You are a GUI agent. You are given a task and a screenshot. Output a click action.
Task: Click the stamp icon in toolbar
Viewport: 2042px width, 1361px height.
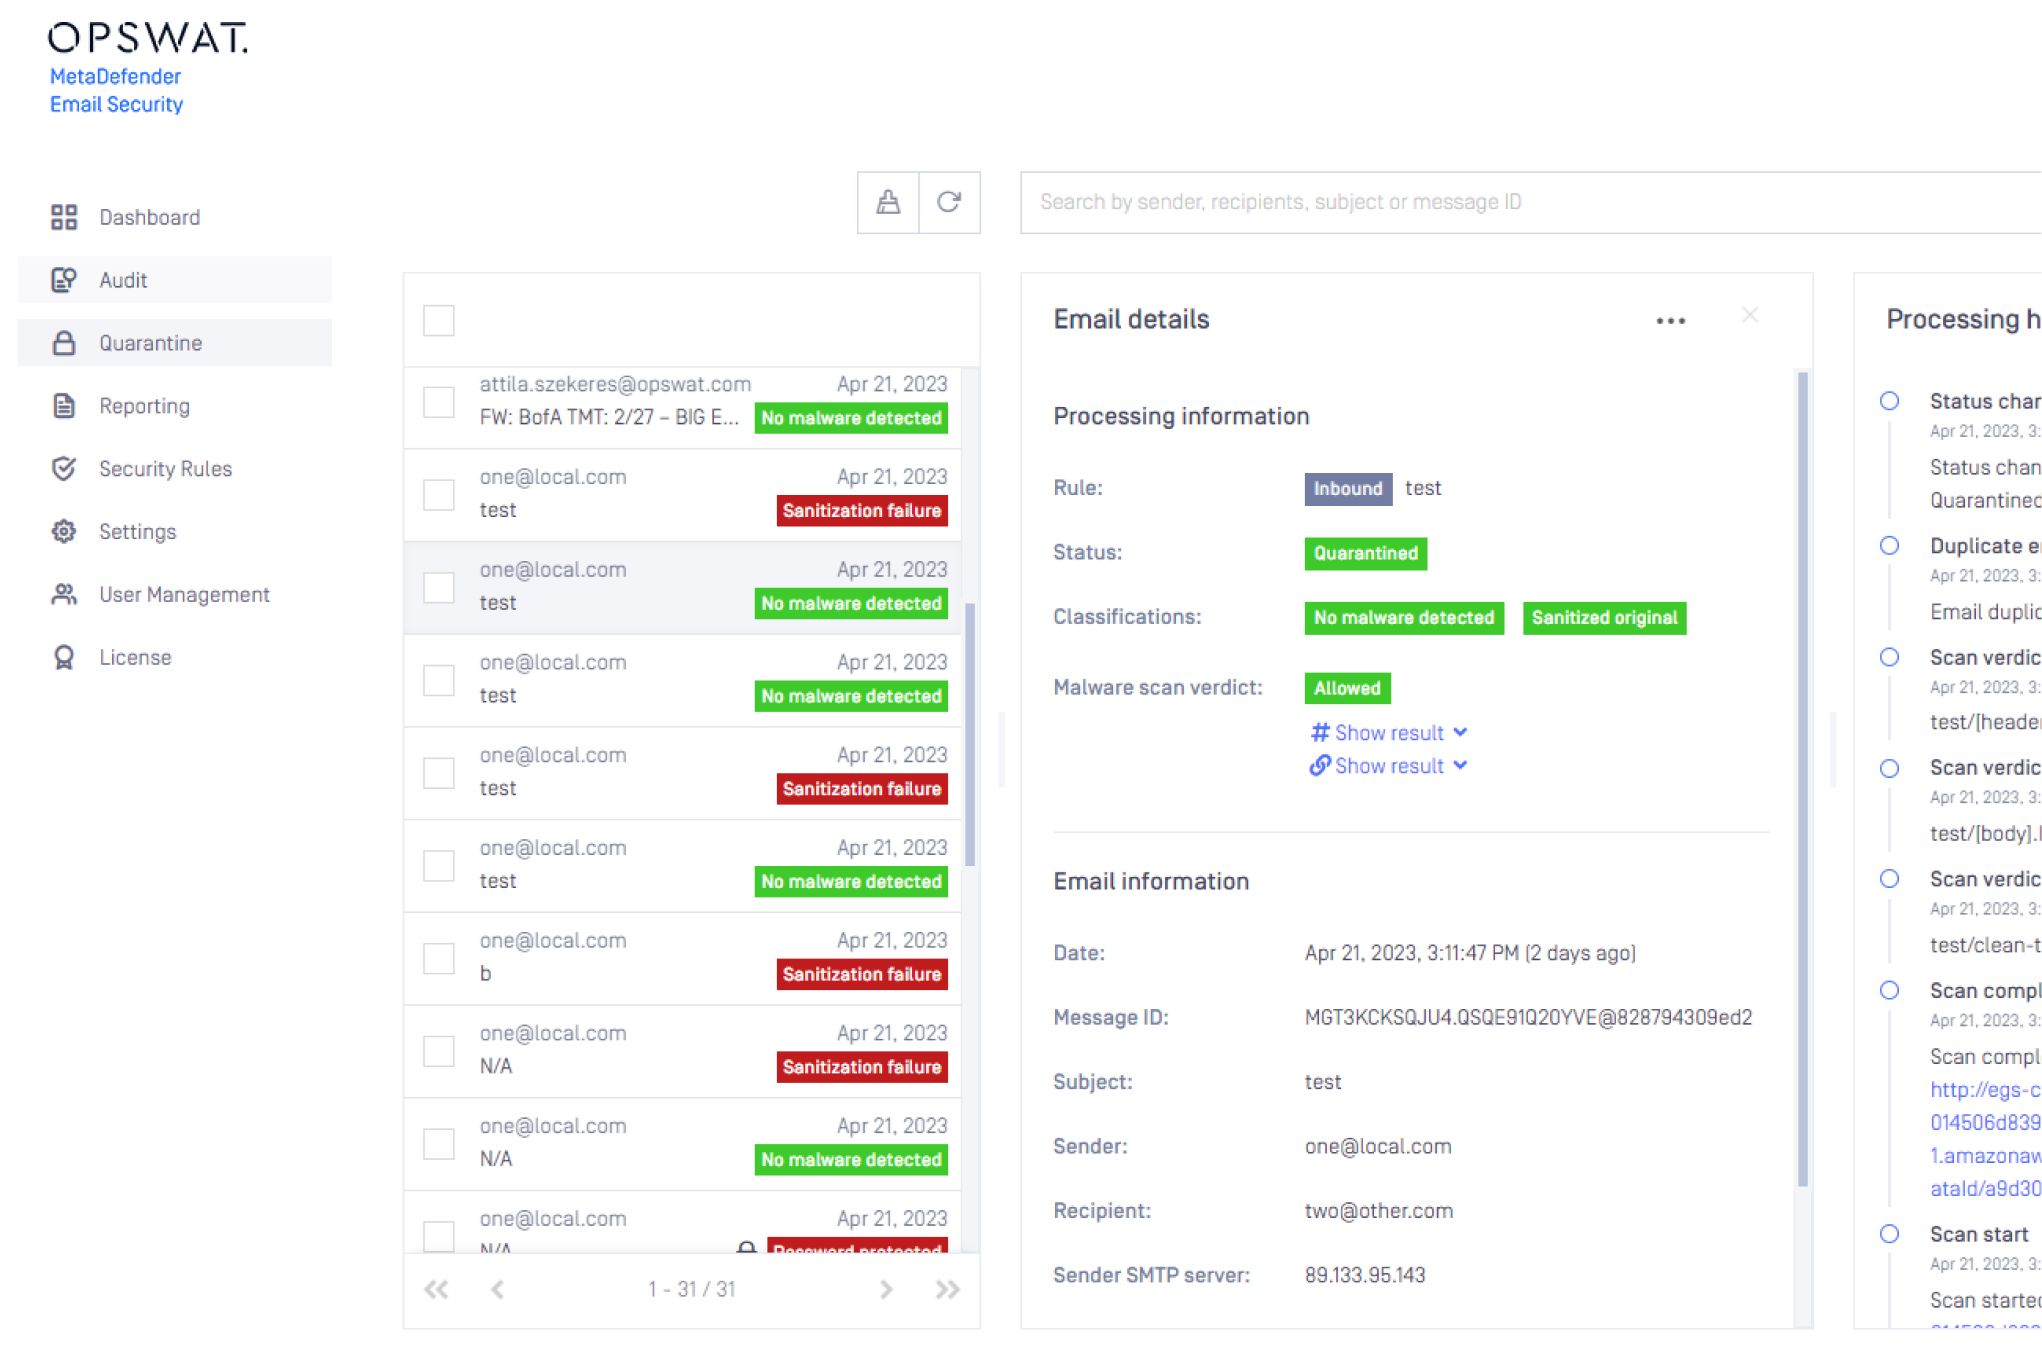(888, 202)
